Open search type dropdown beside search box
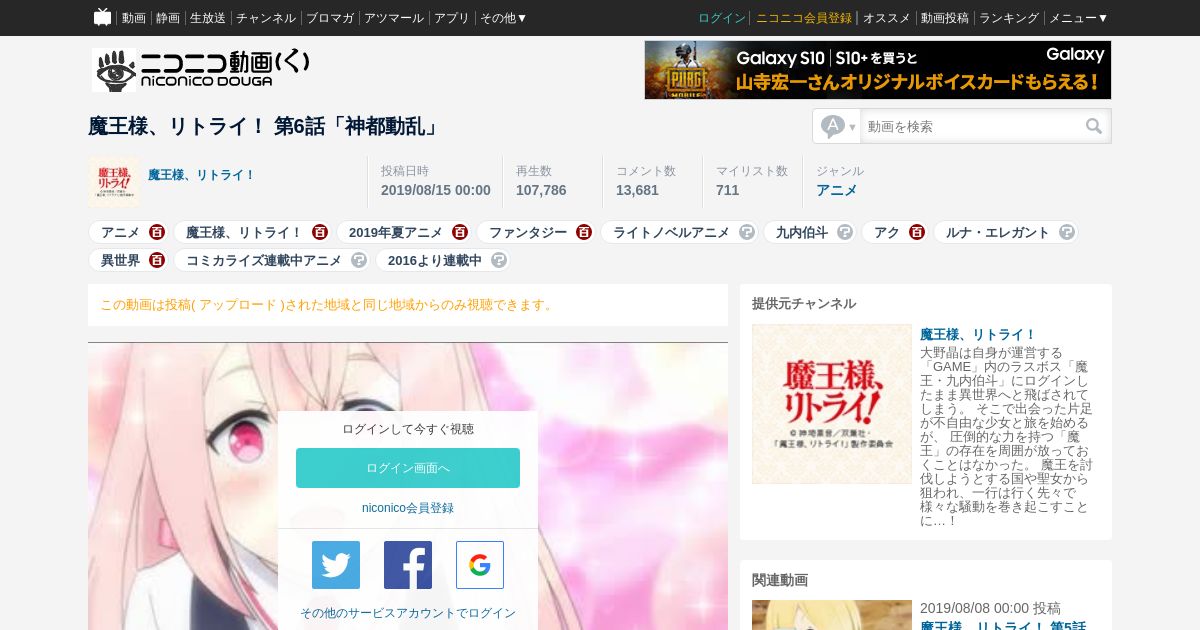 point(838,126)
